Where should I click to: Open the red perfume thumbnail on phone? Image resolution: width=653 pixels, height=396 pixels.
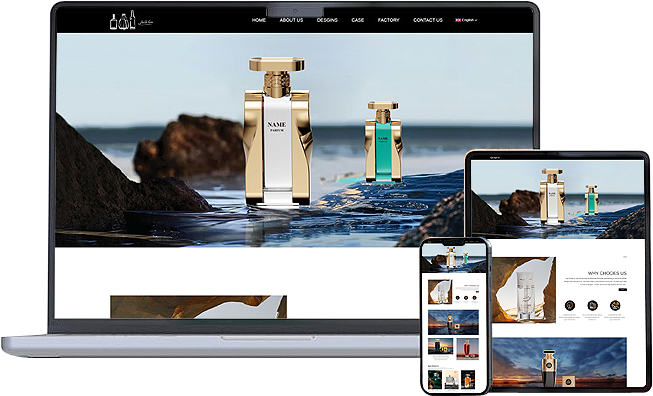467,349
